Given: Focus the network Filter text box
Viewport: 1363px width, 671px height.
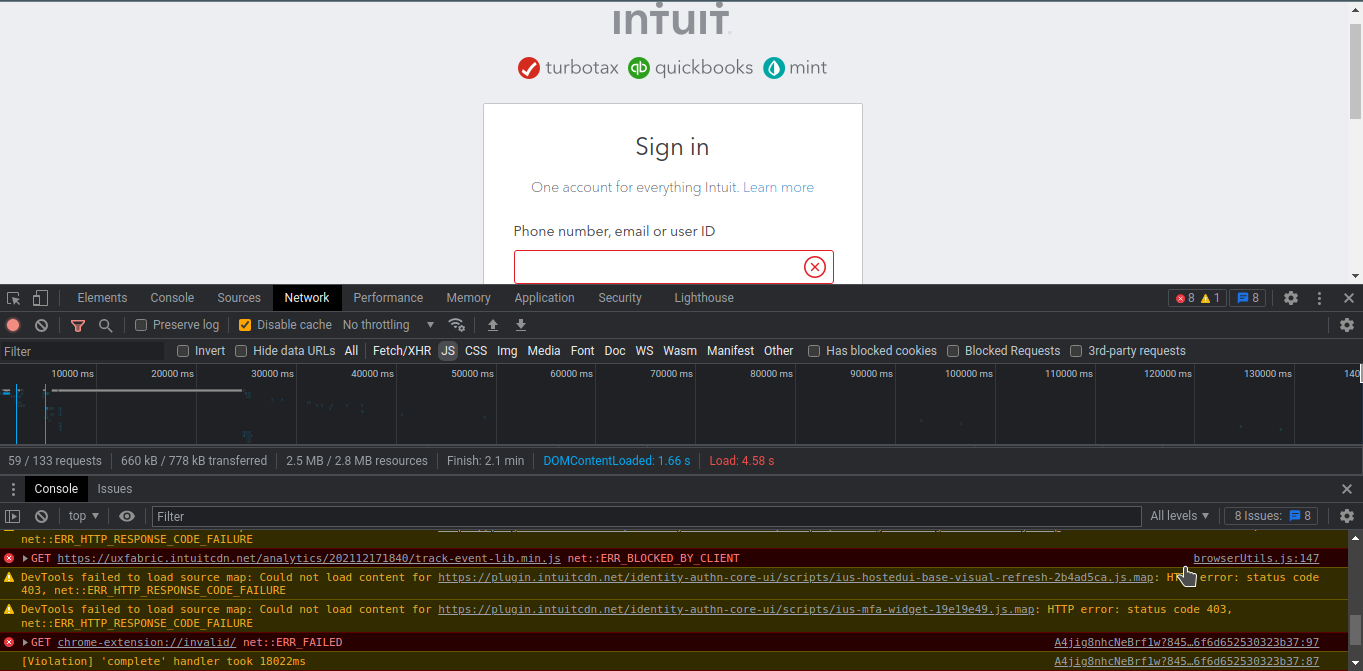Looking at the screenshot, I should click(82, 351).
